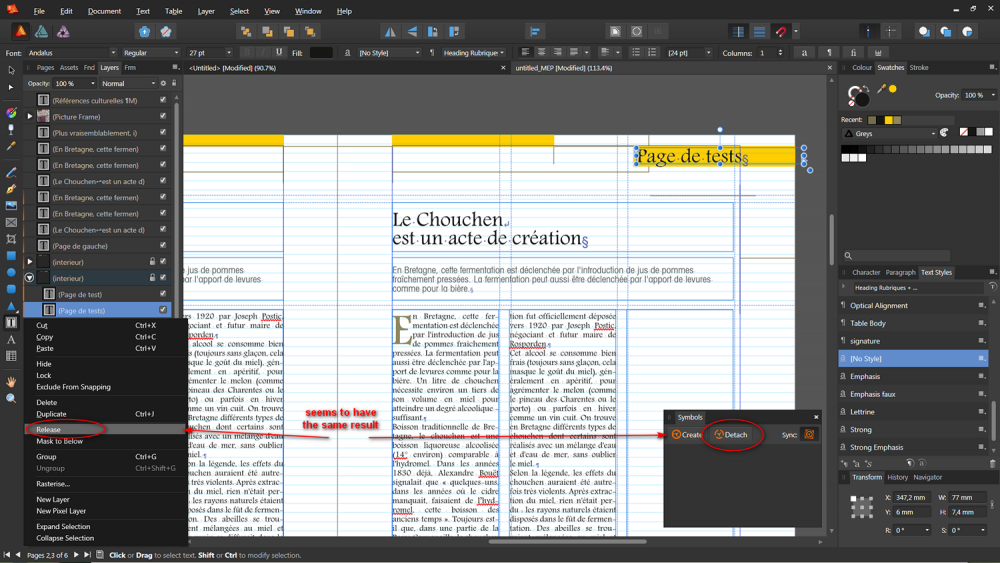The height and width of the screenshot is (563, 1000).
Task: Toggle visibility of Page de gauche layer
Action: click(163, 246)
